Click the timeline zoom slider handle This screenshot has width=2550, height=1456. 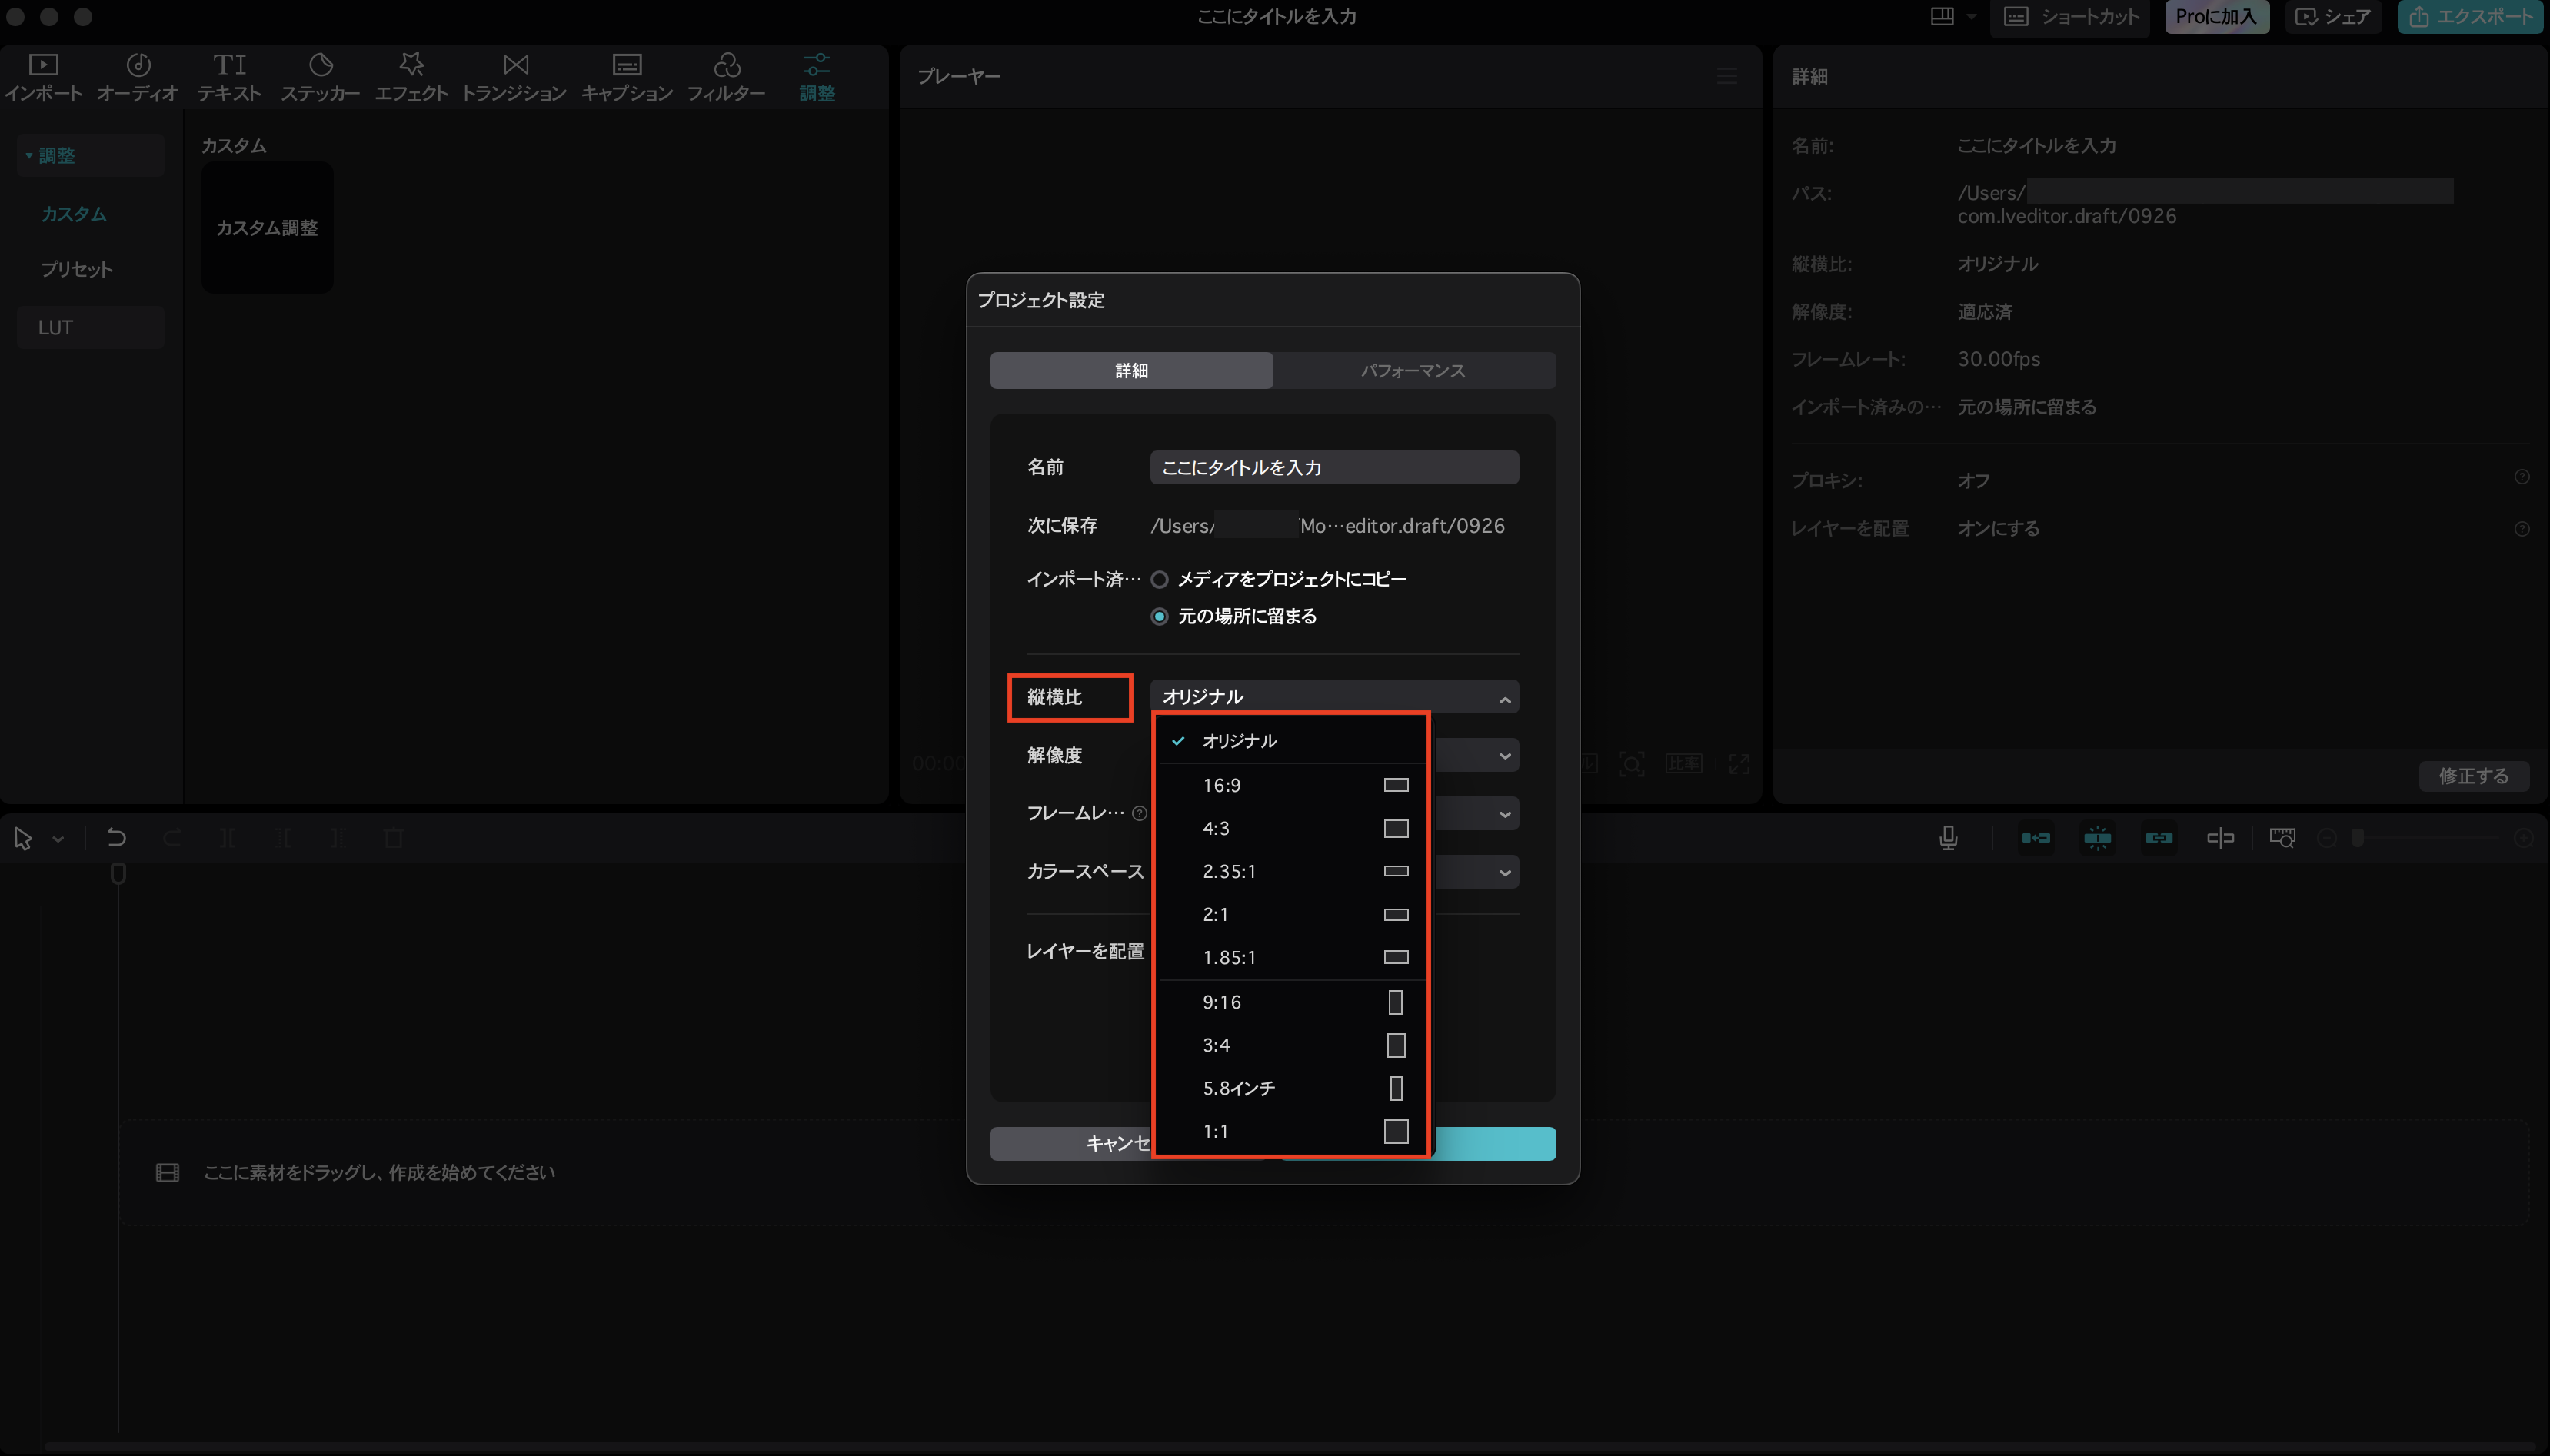coord(2358,838)
